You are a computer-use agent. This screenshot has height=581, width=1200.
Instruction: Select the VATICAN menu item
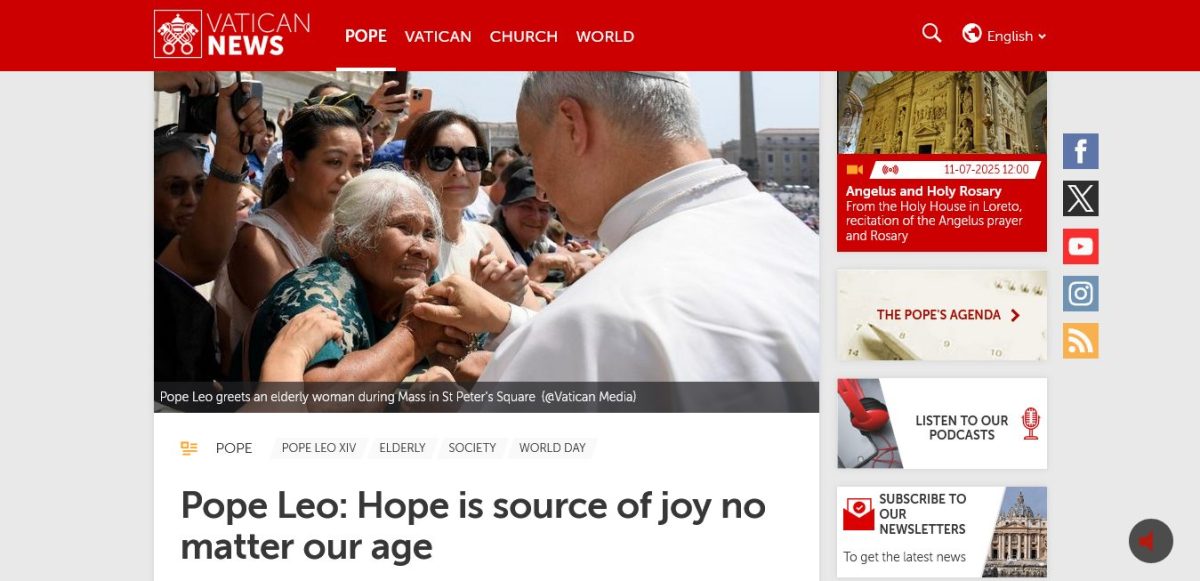438,36
